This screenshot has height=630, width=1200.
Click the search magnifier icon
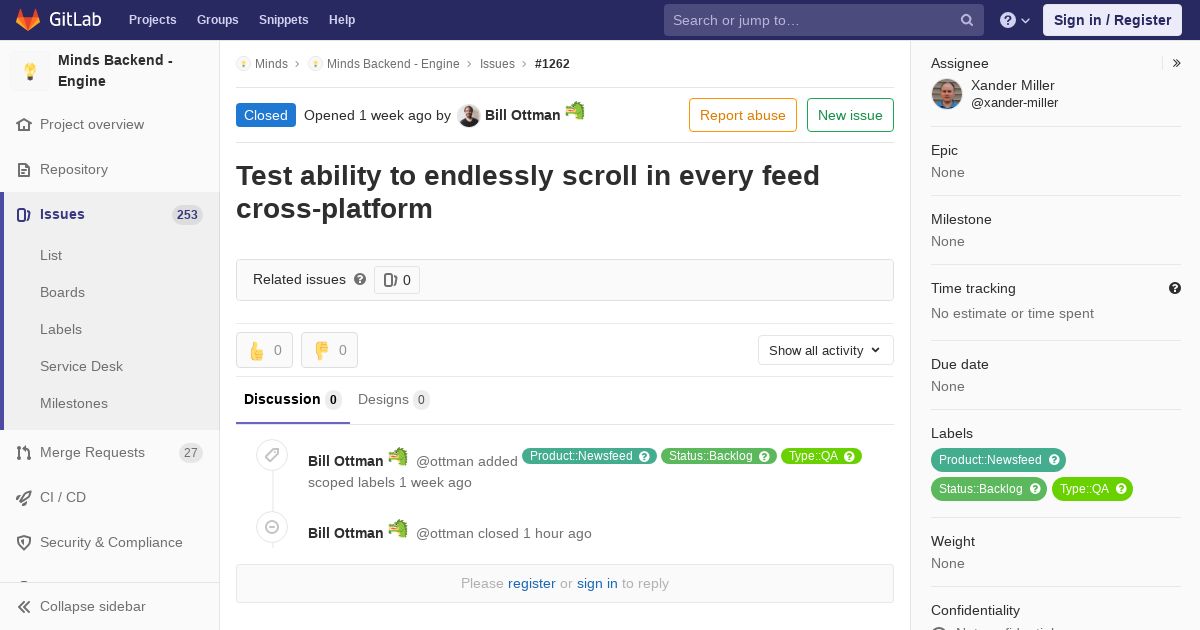(967, 20)
